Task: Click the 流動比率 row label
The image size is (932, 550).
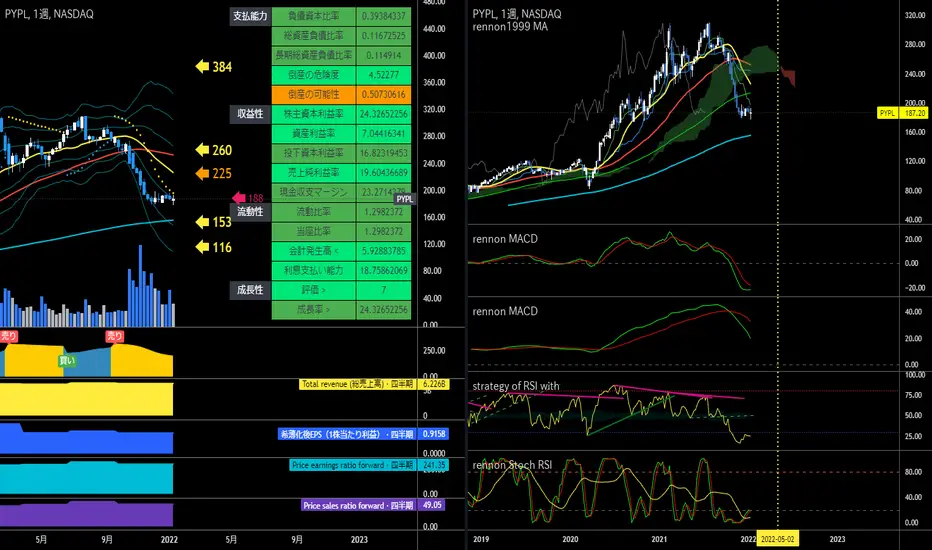Action: (x=314, y=212)
